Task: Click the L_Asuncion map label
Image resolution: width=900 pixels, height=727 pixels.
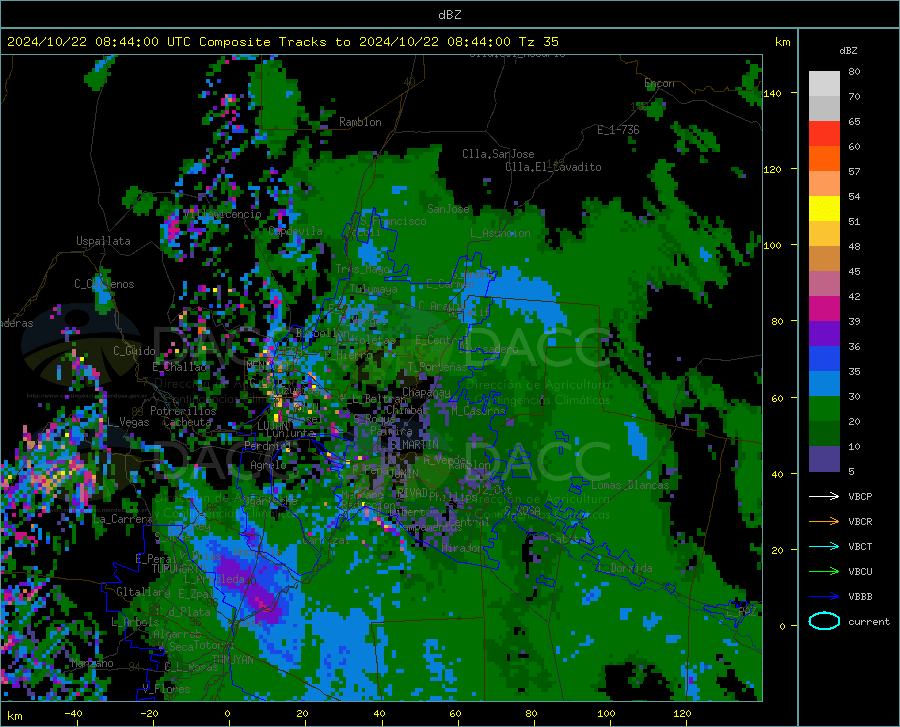Action: pos(500,233)
